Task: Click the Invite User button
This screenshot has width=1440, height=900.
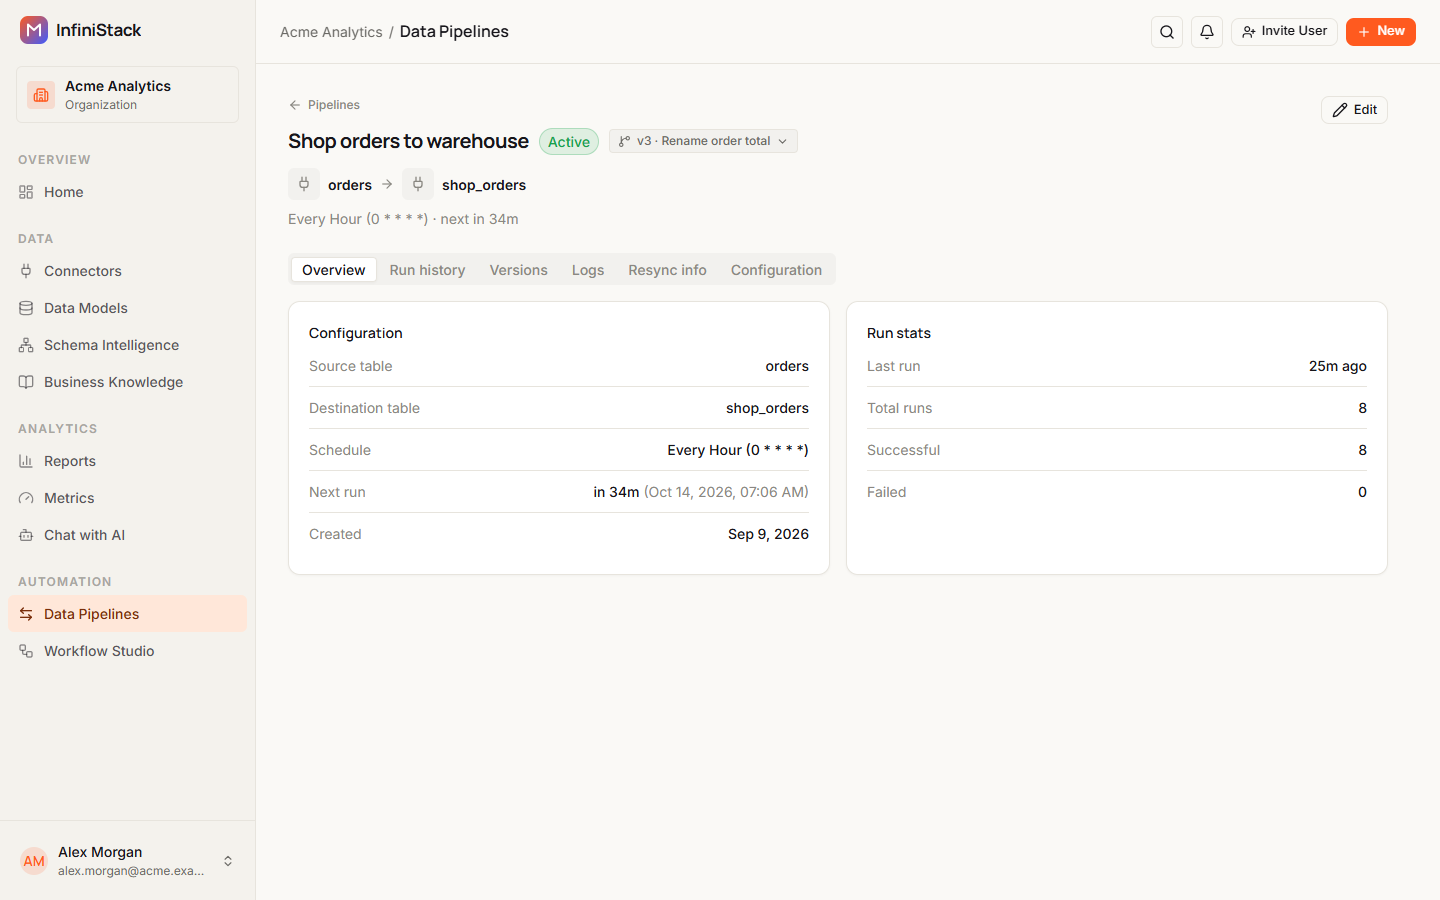Action: click(x=1284, y=32)
